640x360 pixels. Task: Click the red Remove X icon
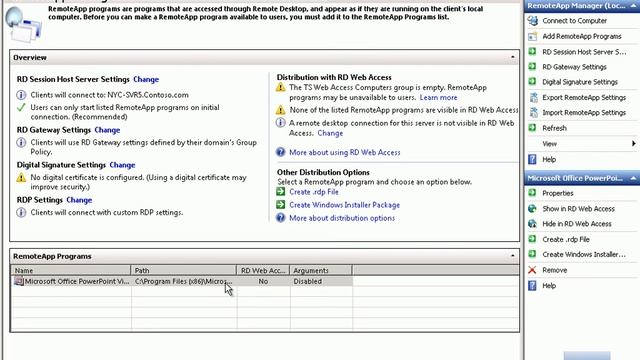(x=532, y=270)
